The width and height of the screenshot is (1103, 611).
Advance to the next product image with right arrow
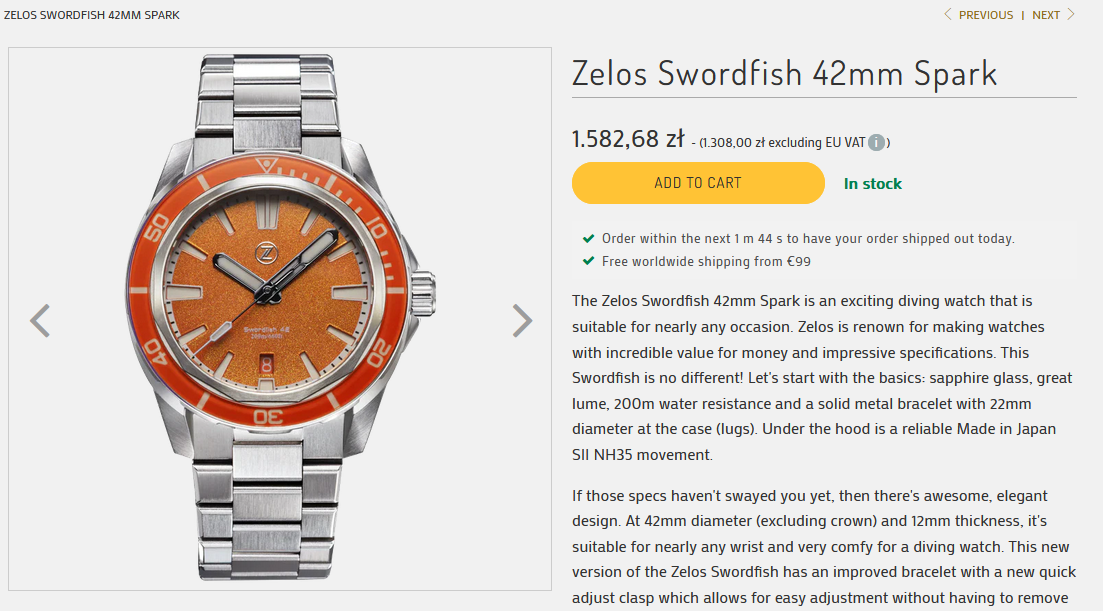522,321
